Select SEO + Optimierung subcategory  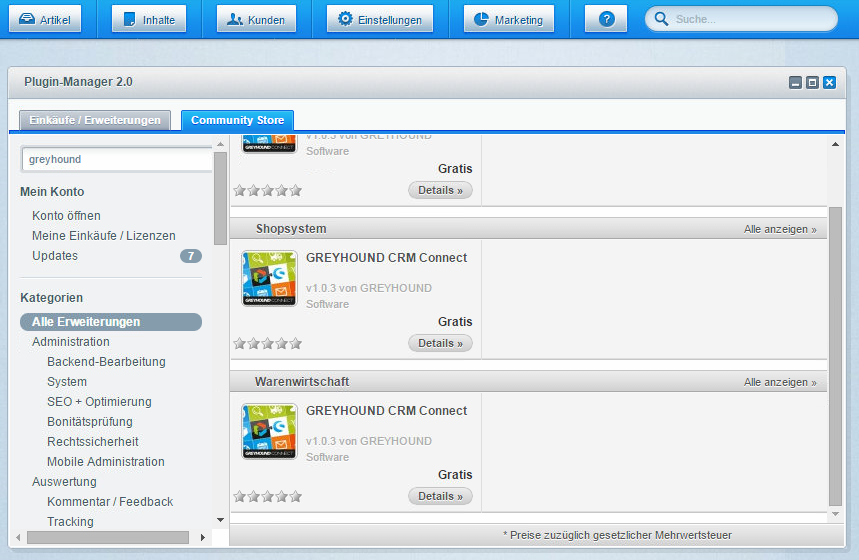tap(99, 402)
